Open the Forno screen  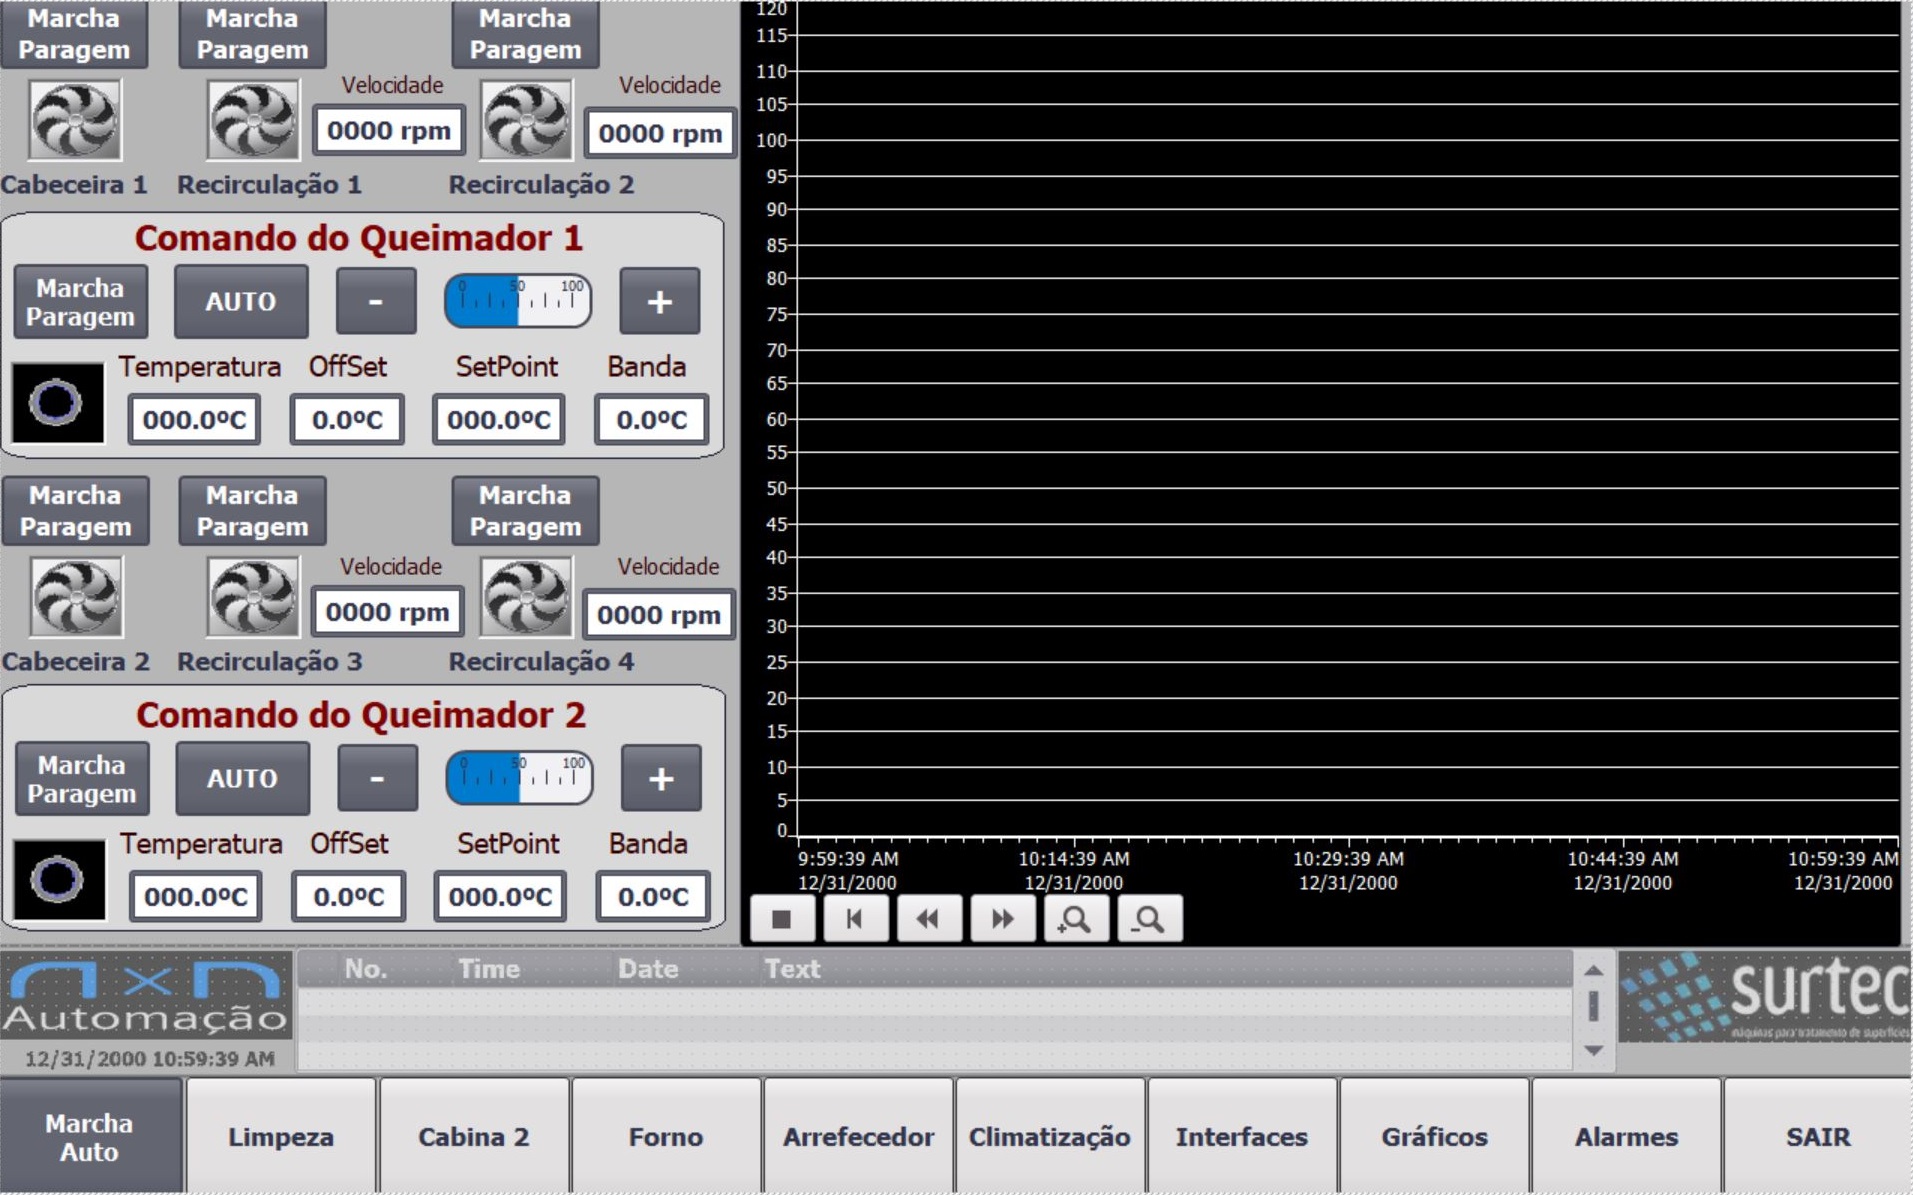[x=665, y=1137]
